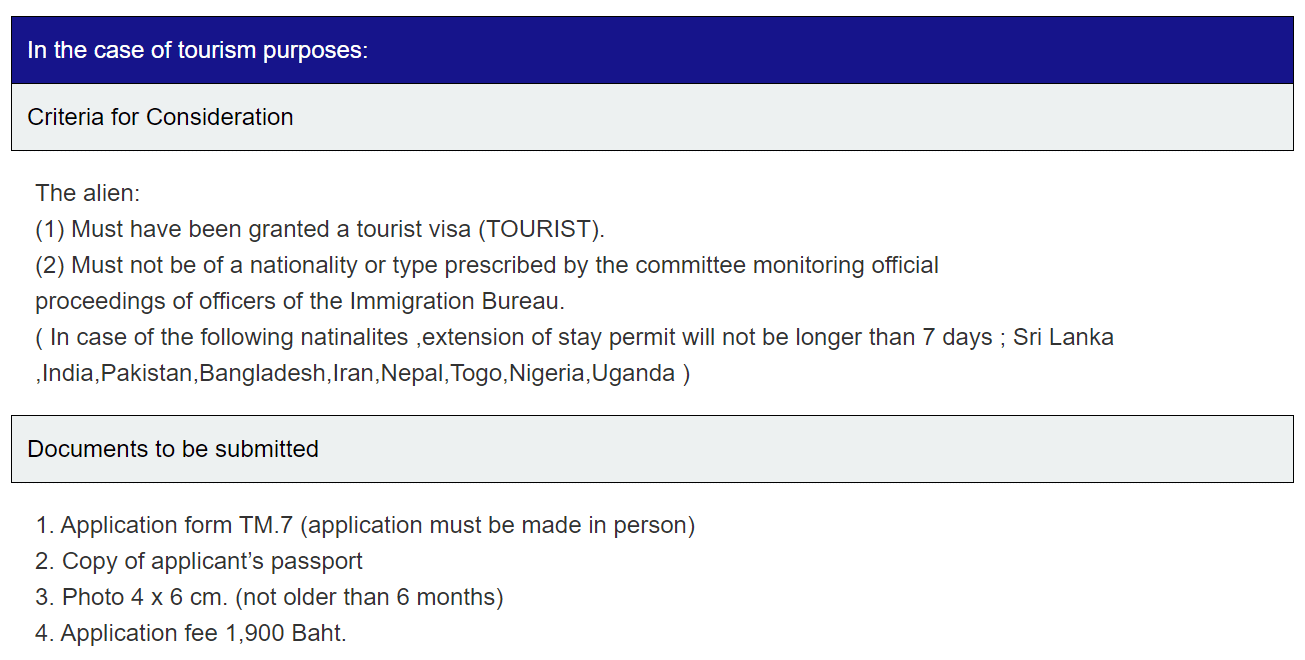This screenshot has height=660, width=1305.
Task: Click the blue "In the case of tourism purposes" header
Action: coord(198,50)
